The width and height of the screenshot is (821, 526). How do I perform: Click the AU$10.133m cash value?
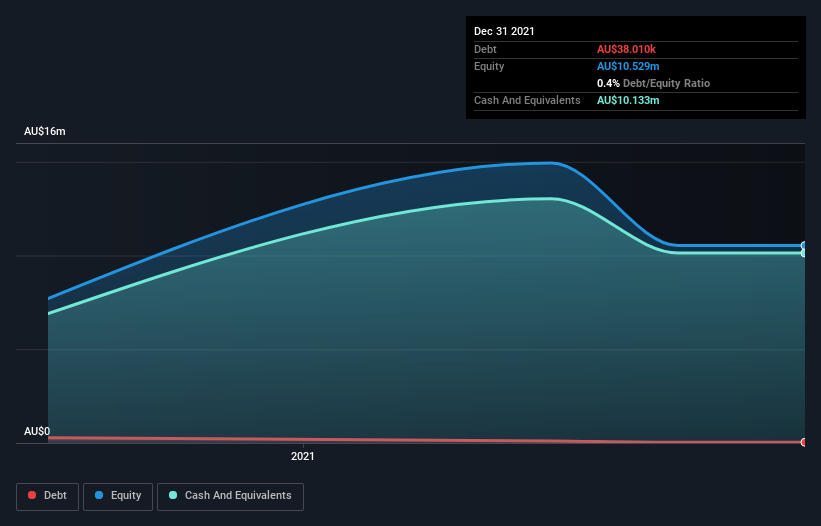(x=628, y=100)
